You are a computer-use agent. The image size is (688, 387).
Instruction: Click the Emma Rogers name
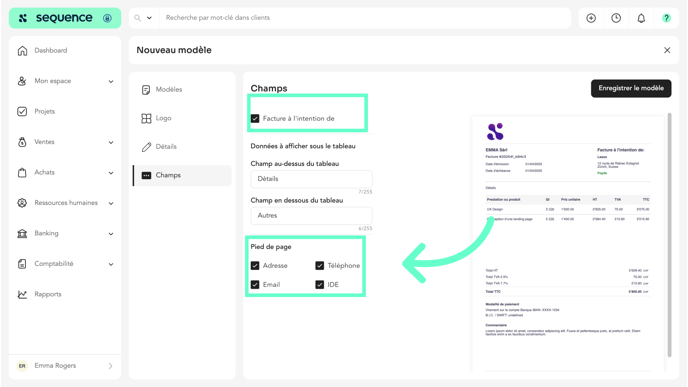coord(55,366)
